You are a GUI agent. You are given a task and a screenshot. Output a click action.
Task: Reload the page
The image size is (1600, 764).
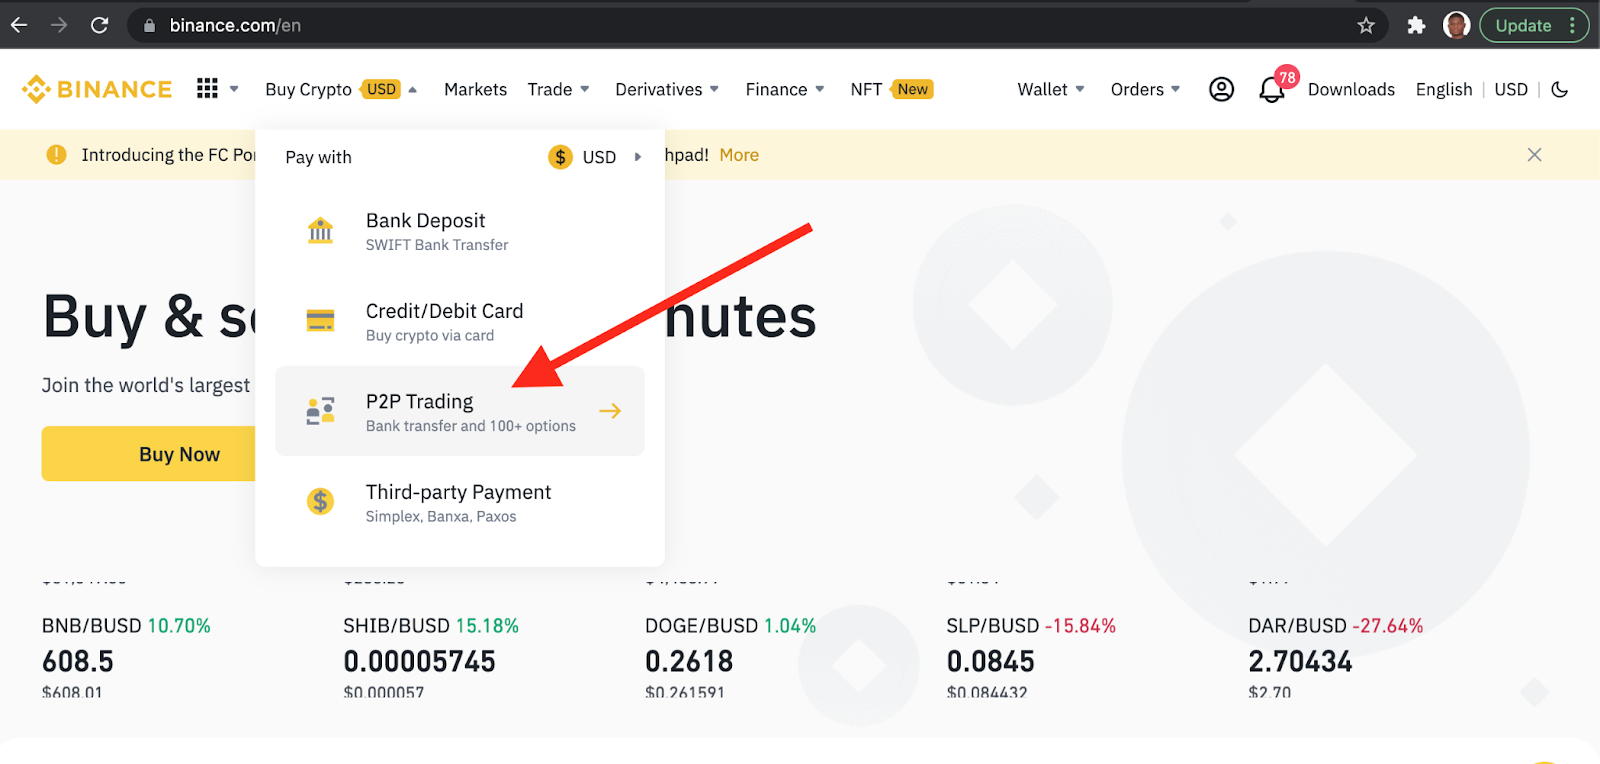[x=99, y=25]
